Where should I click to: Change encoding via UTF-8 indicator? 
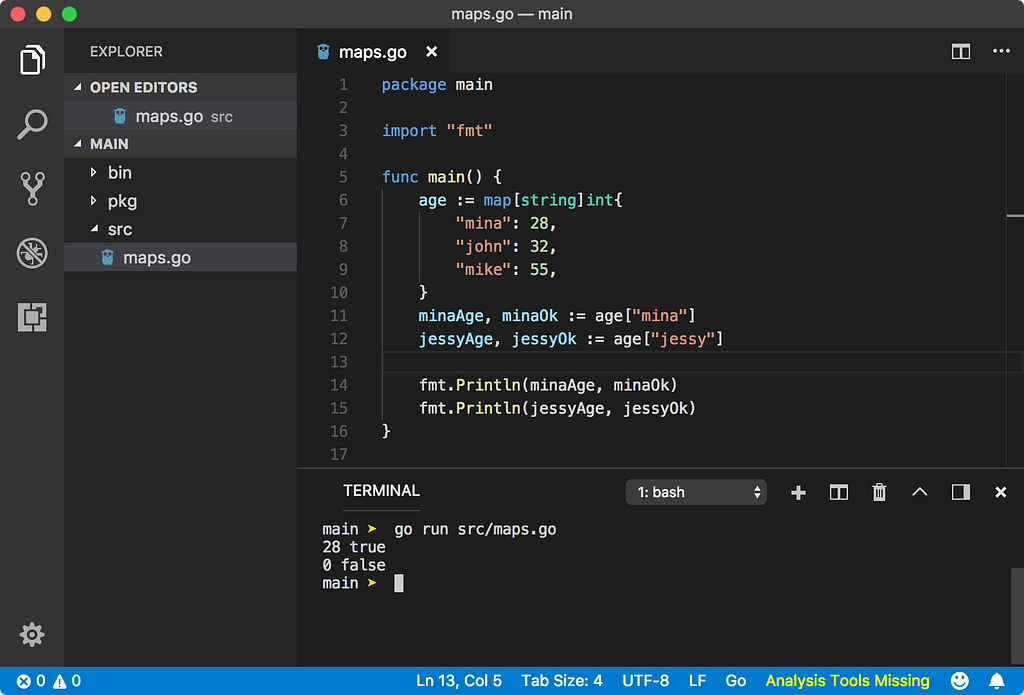(645, 681)
